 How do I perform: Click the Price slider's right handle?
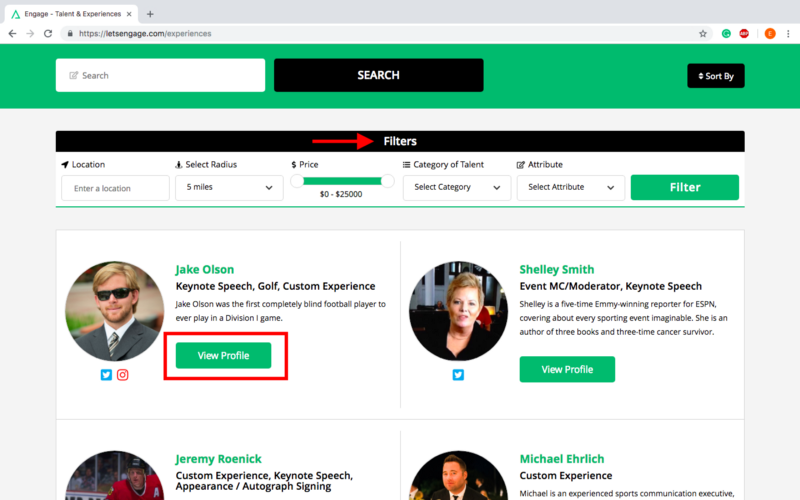coord(387,181)
